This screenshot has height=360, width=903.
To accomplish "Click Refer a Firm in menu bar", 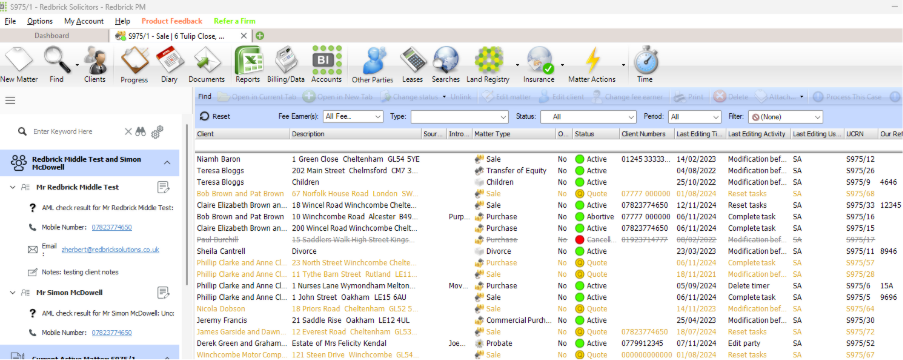I will click(234, 21).
